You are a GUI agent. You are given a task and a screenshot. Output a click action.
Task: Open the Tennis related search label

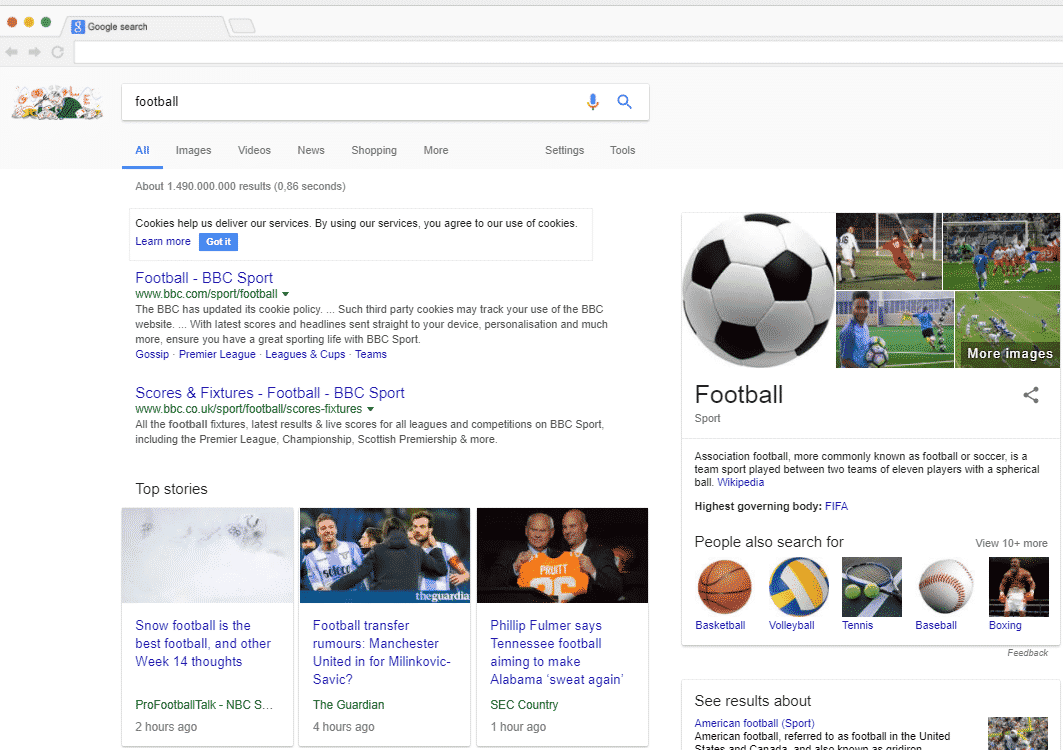[x=857, y=626]
